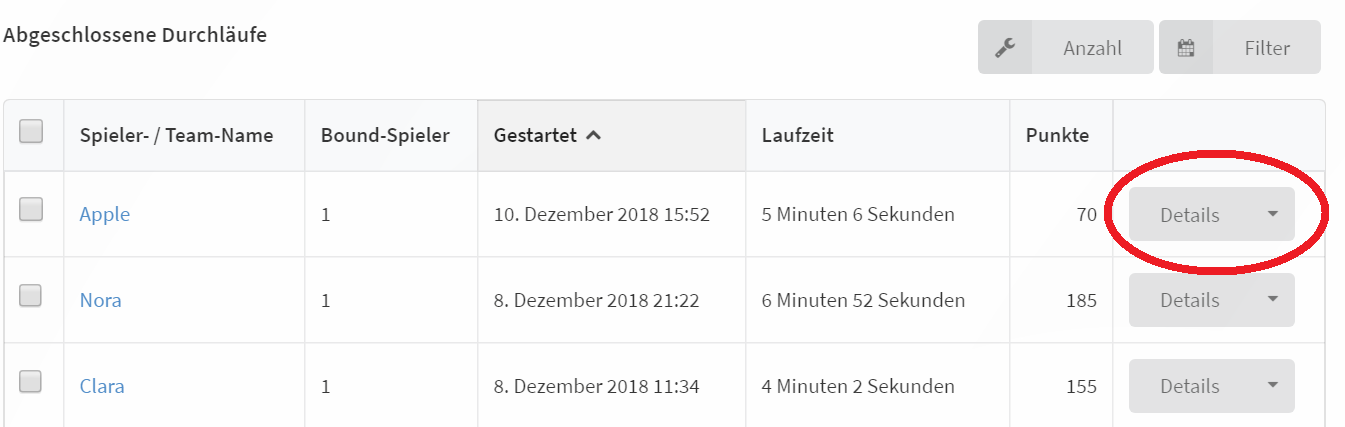The width and height of the screenshot is (1345, 427).
Task: Expand the Details dropdown arrow for Nora
Action: [1272, 299]
